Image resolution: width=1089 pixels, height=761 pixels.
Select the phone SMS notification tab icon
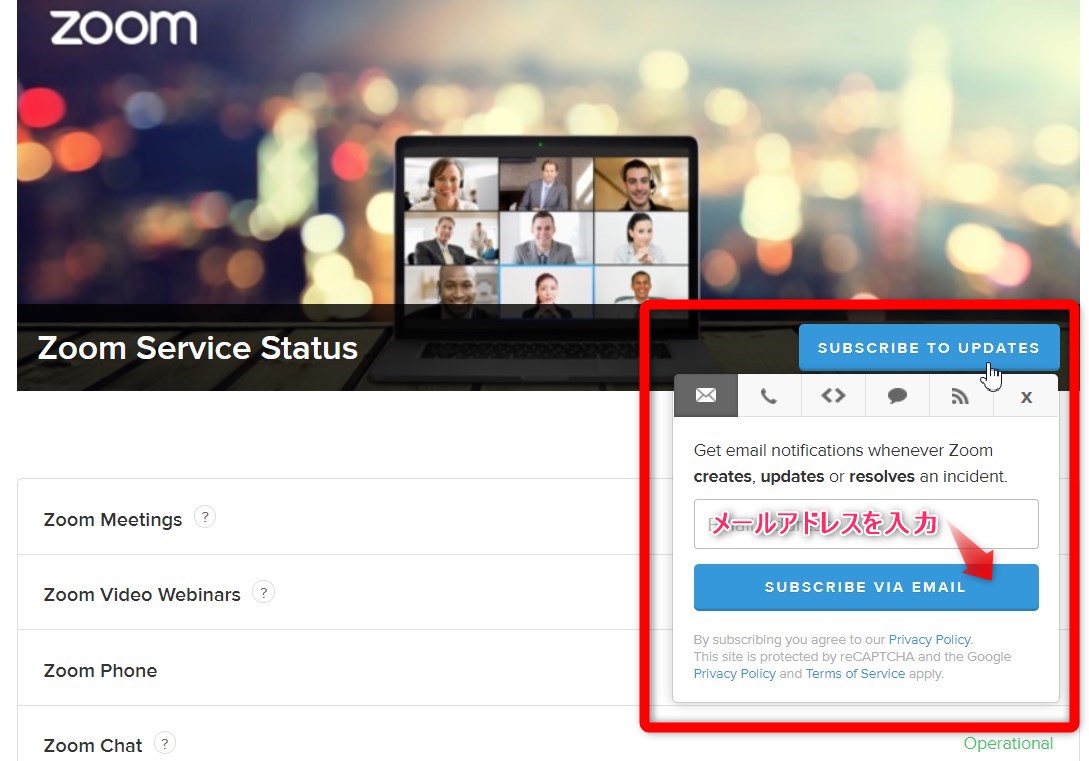point(769,396)
